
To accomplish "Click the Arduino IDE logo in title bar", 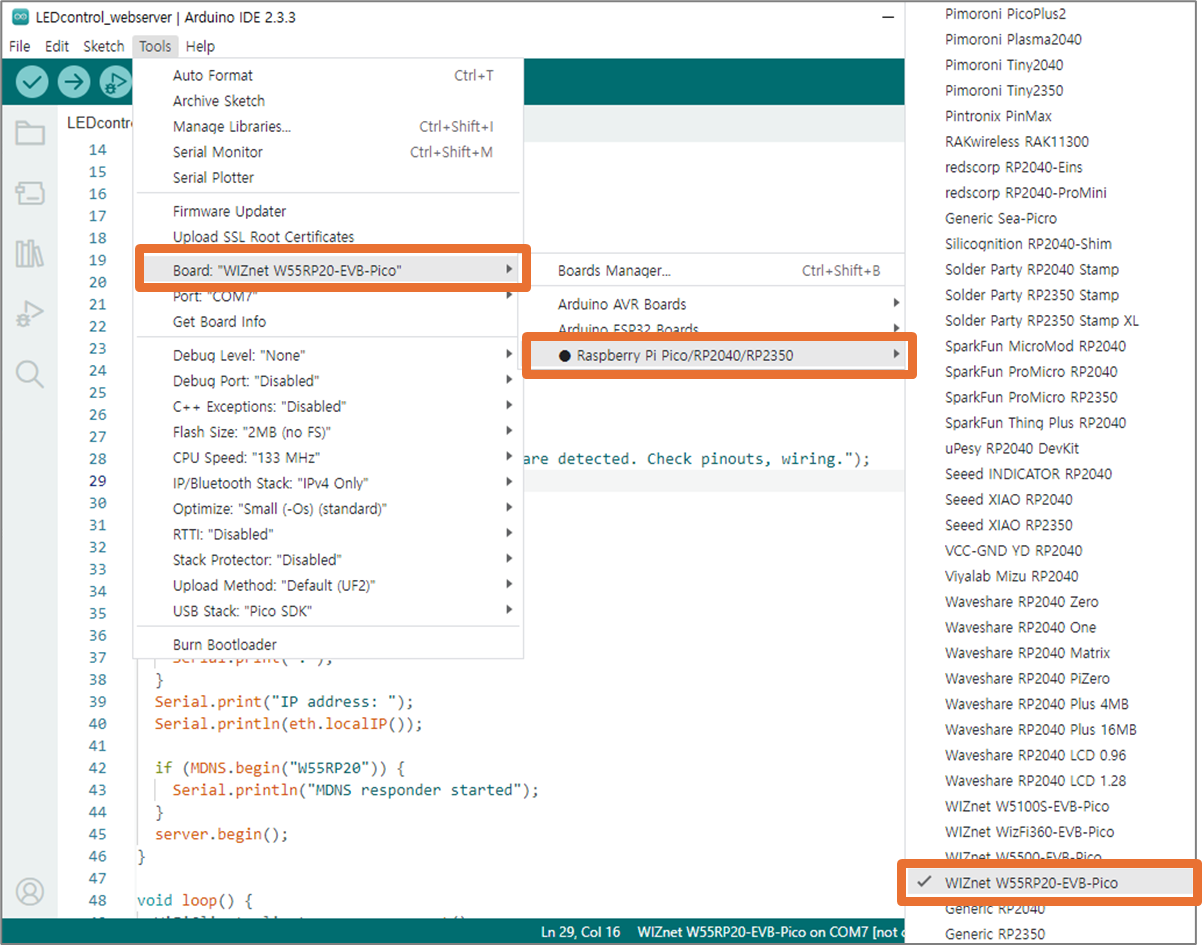I will pyautogui.click(x=20, y=18).
